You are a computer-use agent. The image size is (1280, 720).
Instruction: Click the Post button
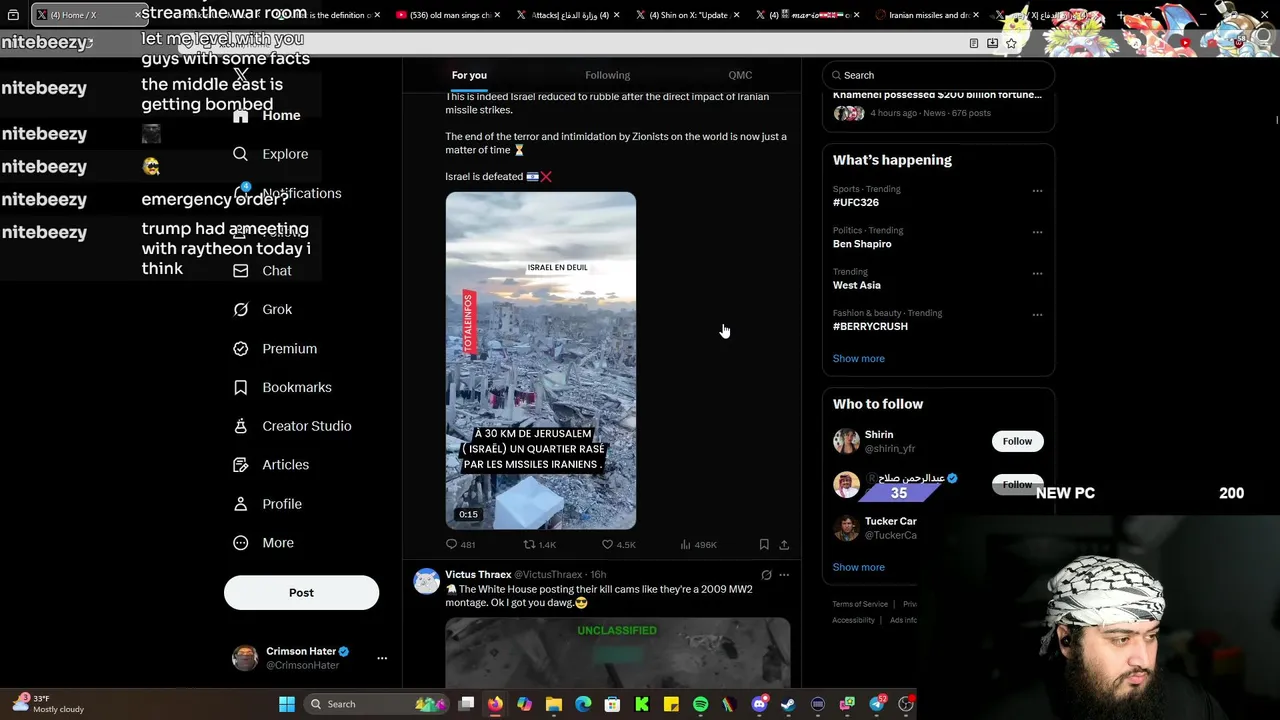(301, 593)
